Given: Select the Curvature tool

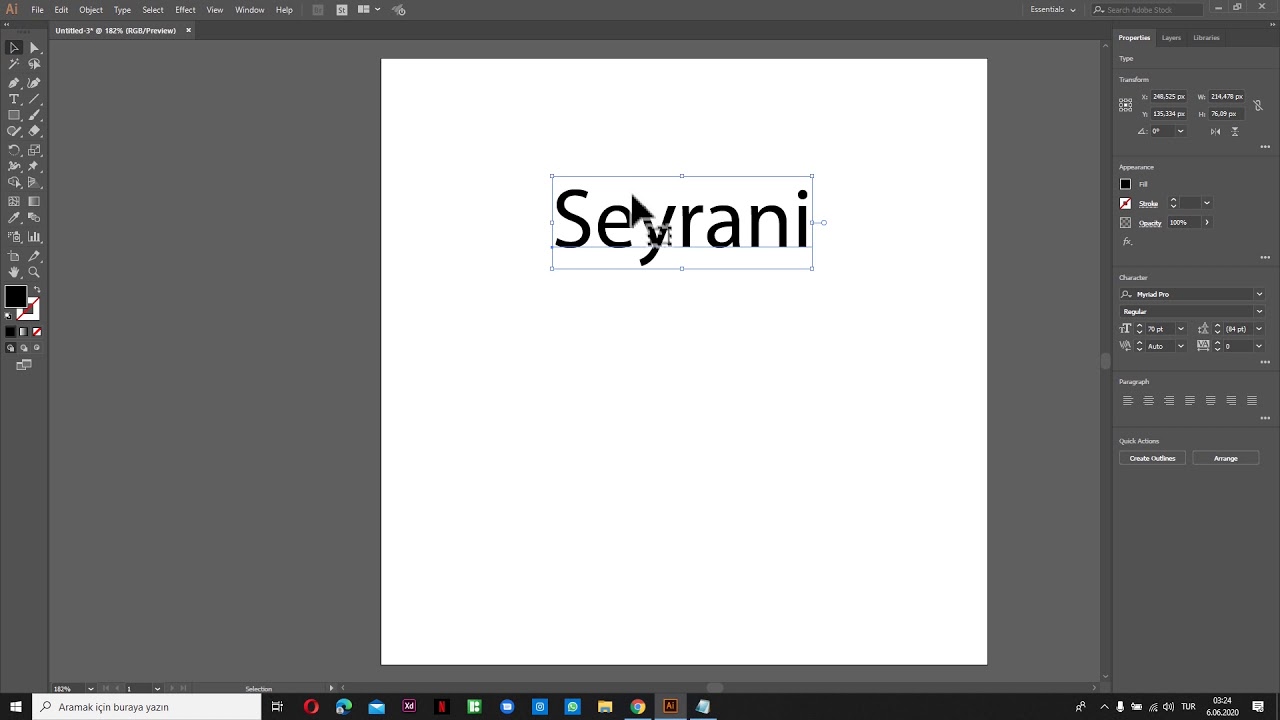Looking at the screenshot, I should pos(34,82).
